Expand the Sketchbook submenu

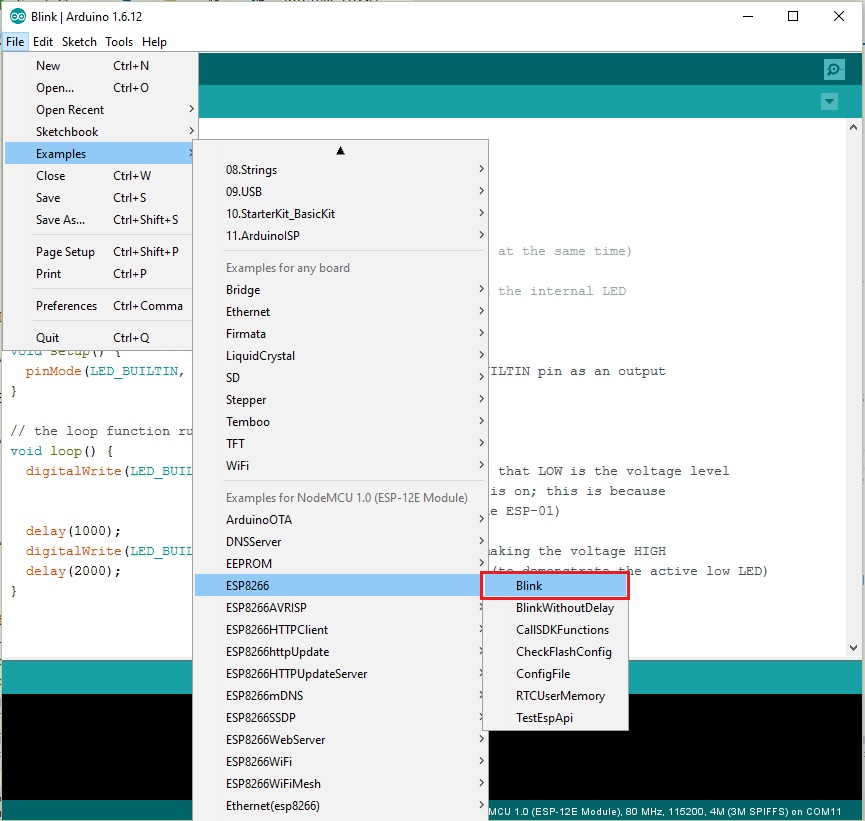click(100, 132)
